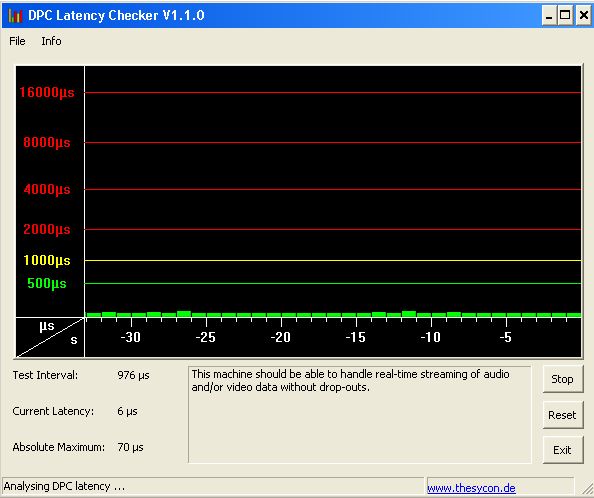Click the -15 marker on the time axis
Viewport: 594px width, 498px height.
click(x=355, y=337)
